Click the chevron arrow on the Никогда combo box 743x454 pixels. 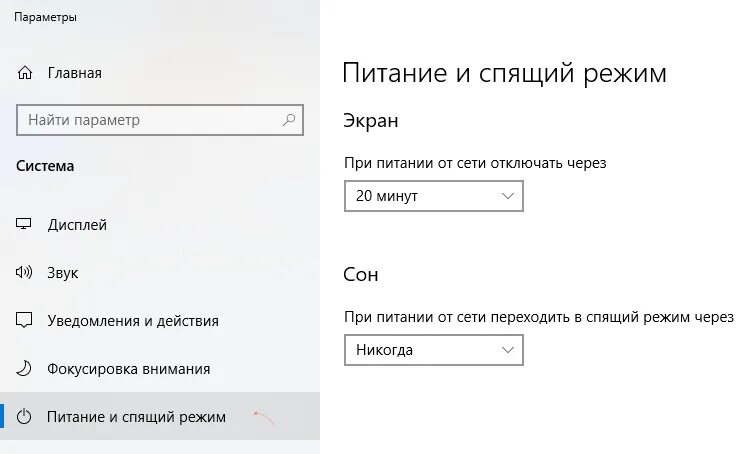(507, 350)
